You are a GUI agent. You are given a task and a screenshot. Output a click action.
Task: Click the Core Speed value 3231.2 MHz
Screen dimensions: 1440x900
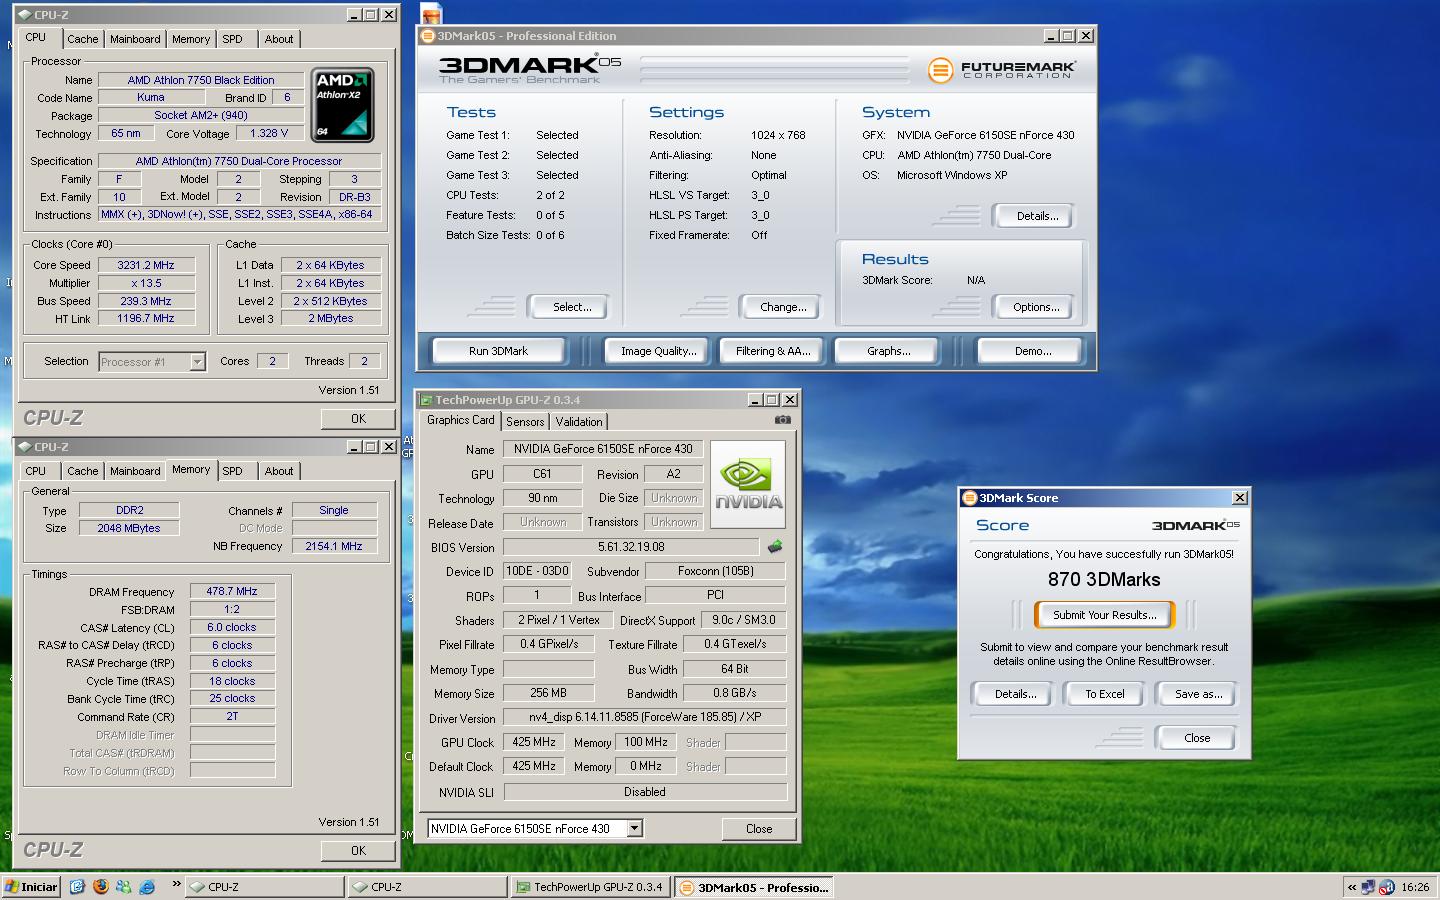(x=146, y=265)
